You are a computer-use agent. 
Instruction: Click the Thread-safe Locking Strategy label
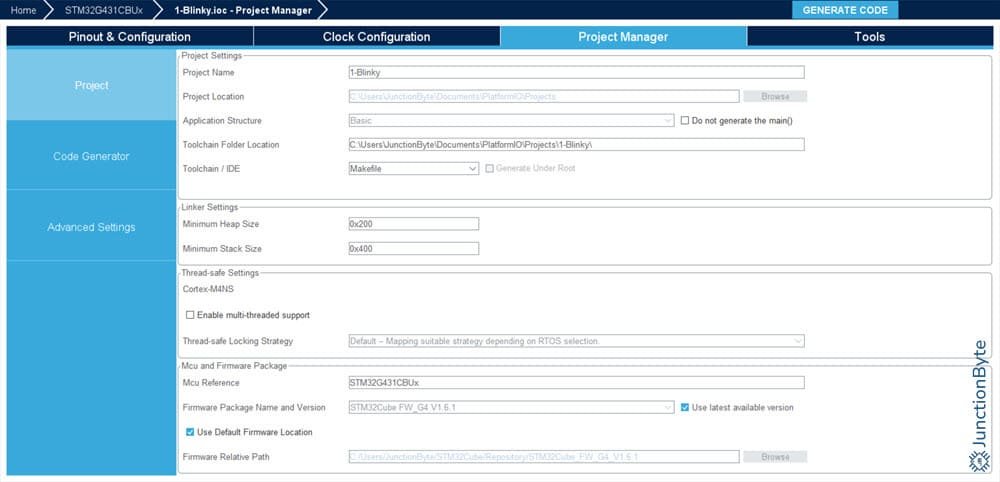coord(238,341)
